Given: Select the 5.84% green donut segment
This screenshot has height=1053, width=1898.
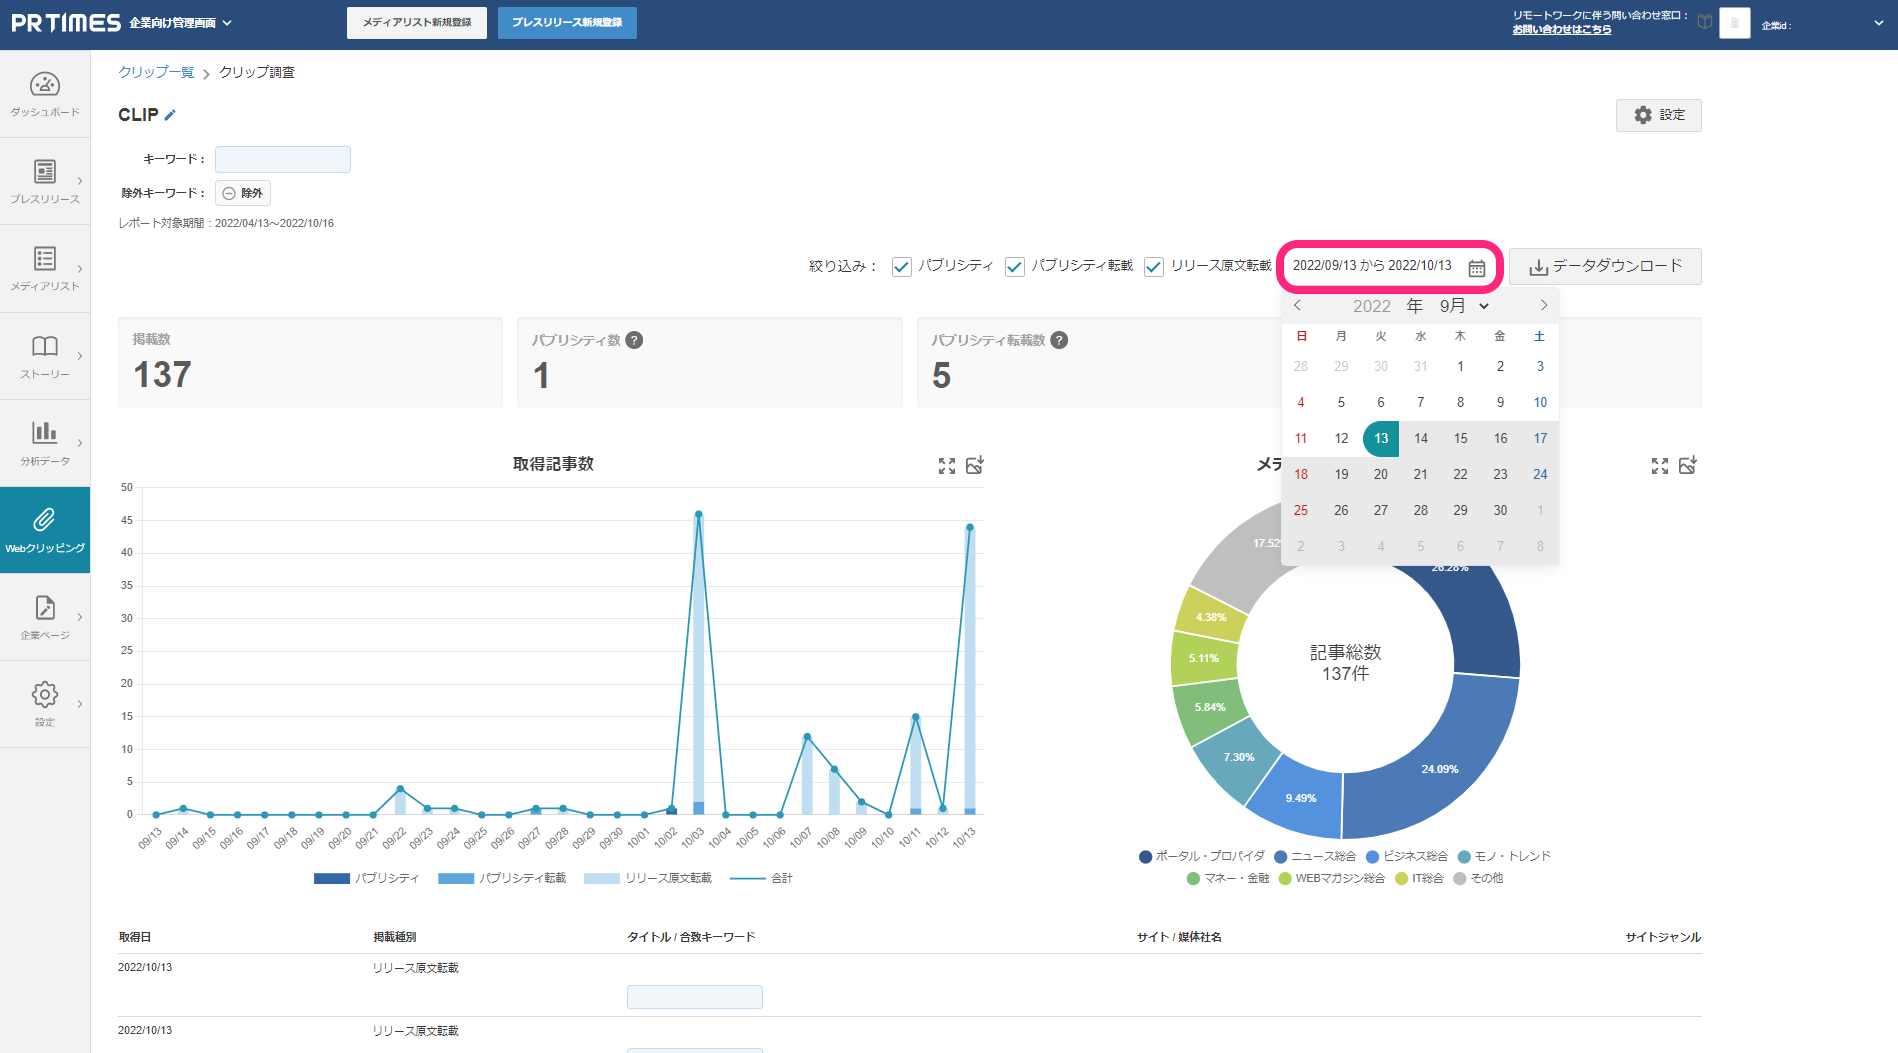Looking at the screenshot, I should pos(1210,707).
